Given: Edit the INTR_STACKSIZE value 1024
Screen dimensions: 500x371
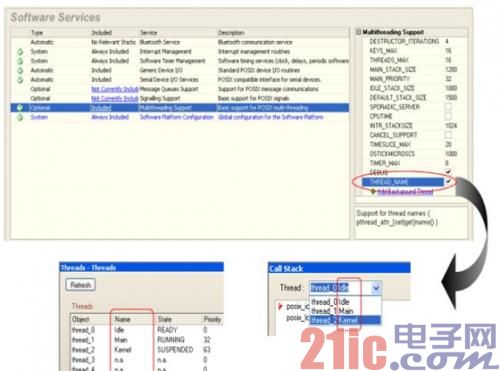Looking at the screenshot, I should point(451,125).
